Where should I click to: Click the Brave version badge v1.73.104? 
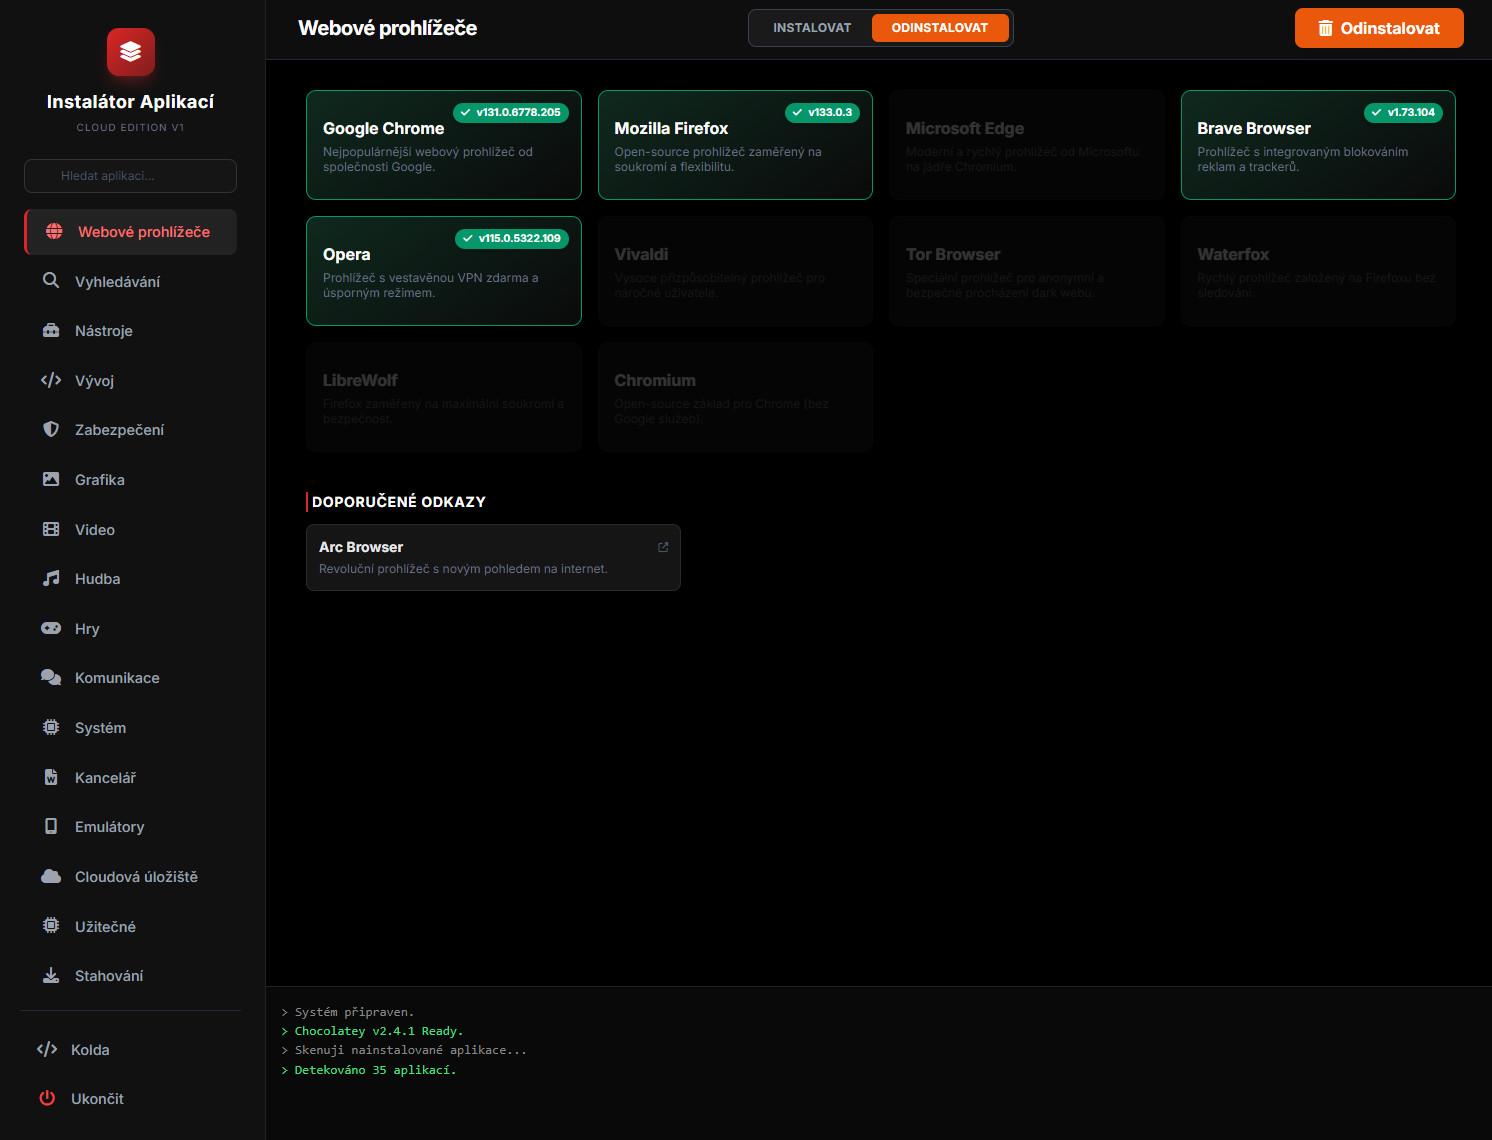tap(1403, 113)
